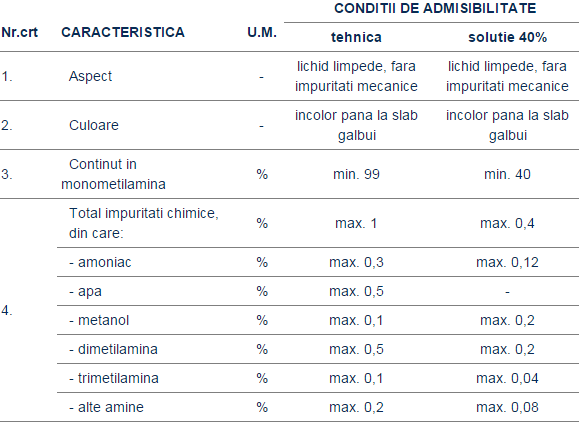This screenshot has width=579, height=424.
Task: Click the max. 0,12 amoniac value
Action: pyautogui.click(x=507, y=262)
